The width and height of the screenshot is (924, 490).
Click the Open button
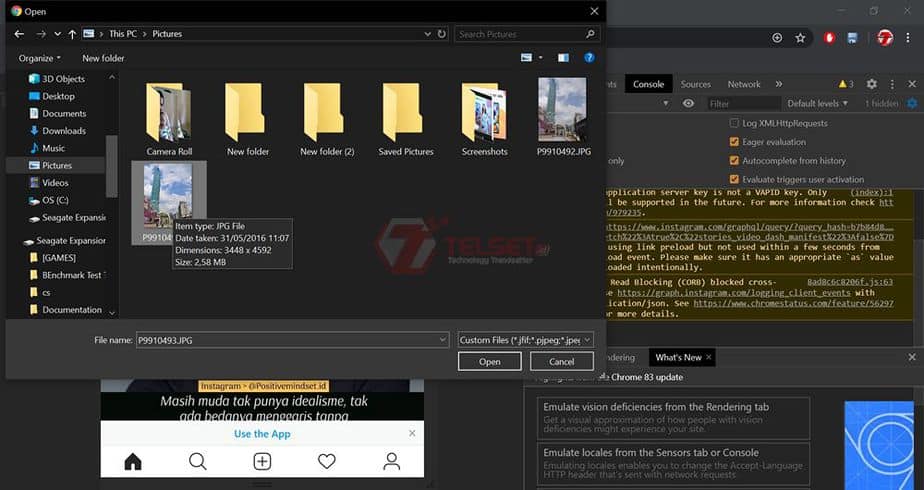point(489,361)
